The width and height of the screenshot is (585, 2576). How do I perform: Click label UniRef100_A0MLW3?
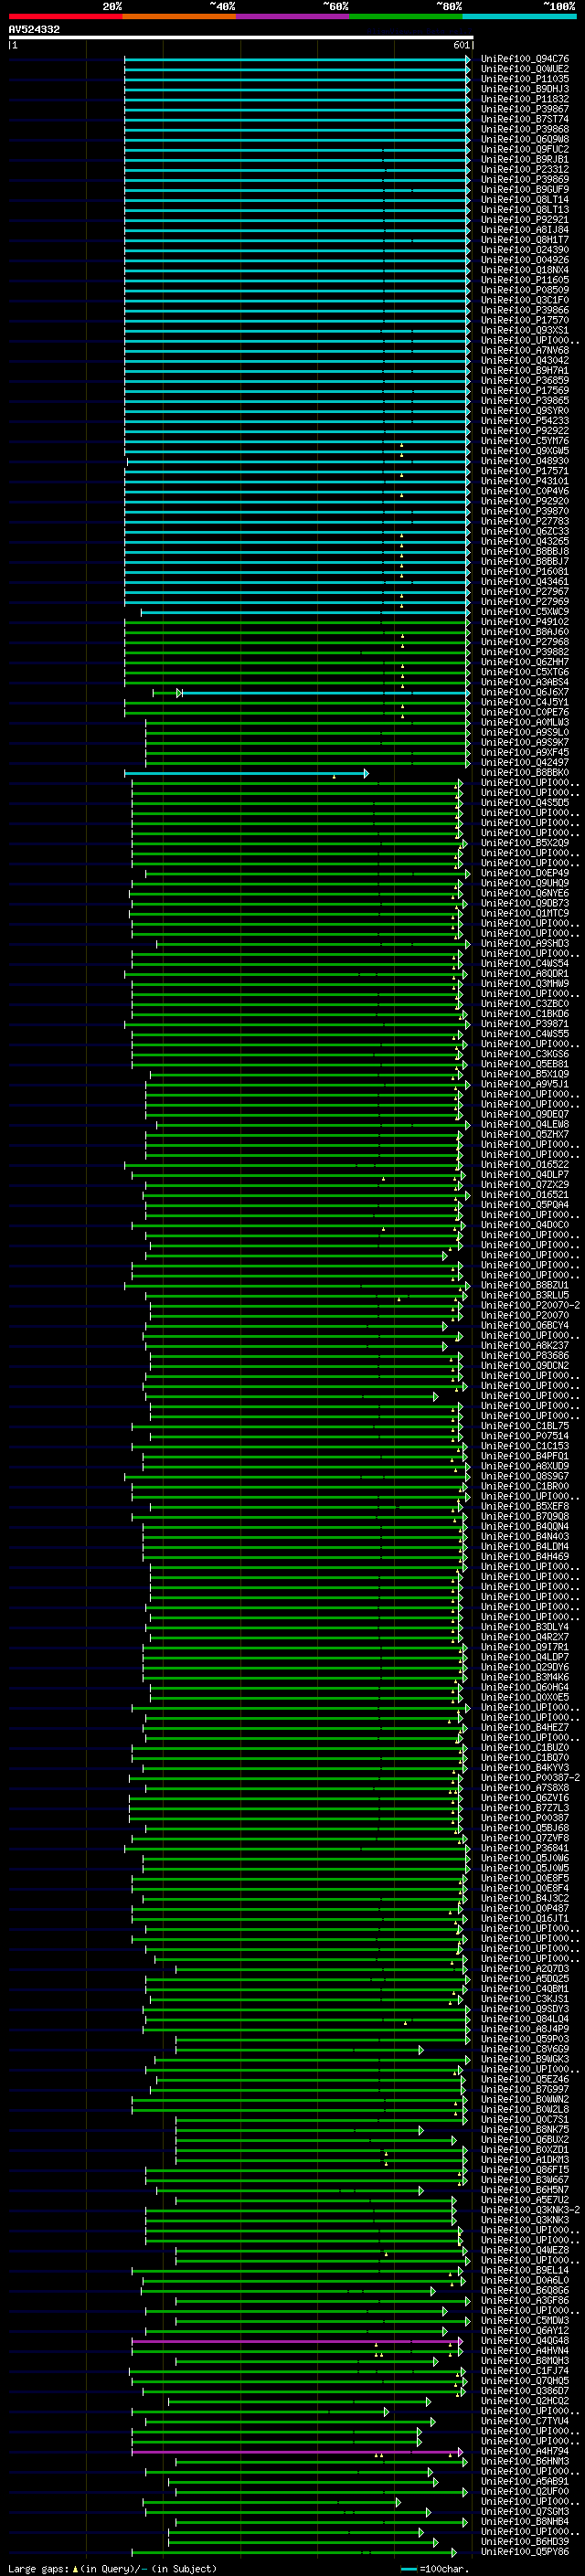[x=525, y=722]
